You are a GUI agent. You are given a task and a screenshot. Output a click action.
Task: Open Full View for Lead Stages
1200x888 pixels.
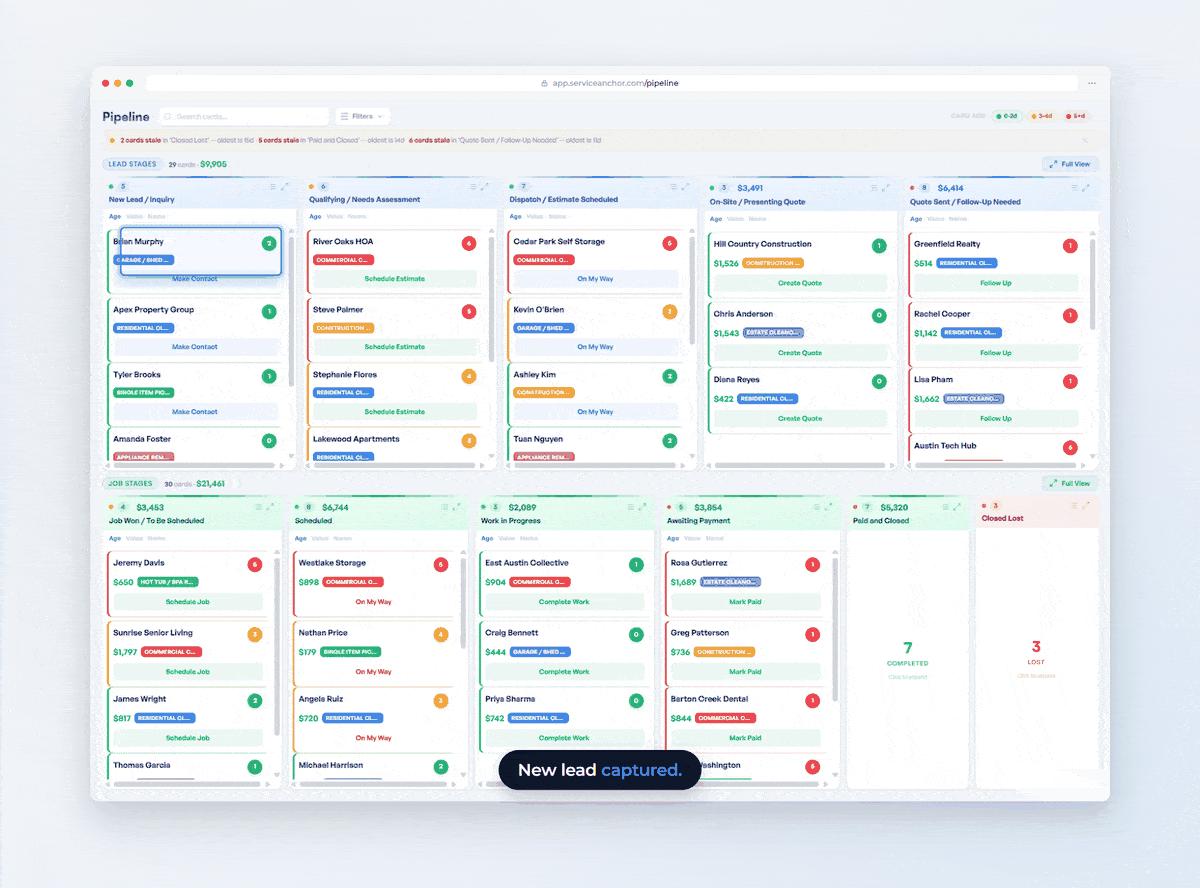pyautogui.click(x=1070, y=164)
